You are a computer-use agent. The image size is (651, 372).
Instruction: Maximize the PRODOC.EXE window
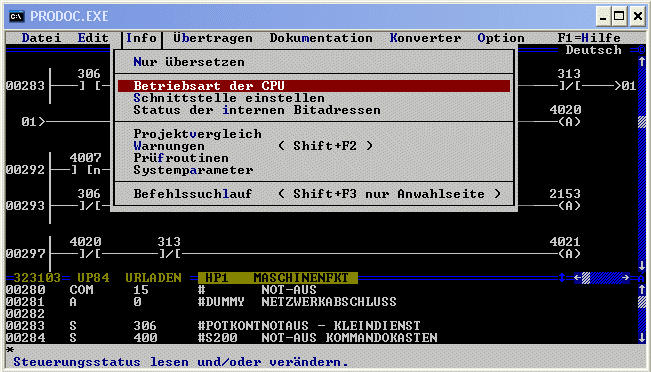click(619, 17)
